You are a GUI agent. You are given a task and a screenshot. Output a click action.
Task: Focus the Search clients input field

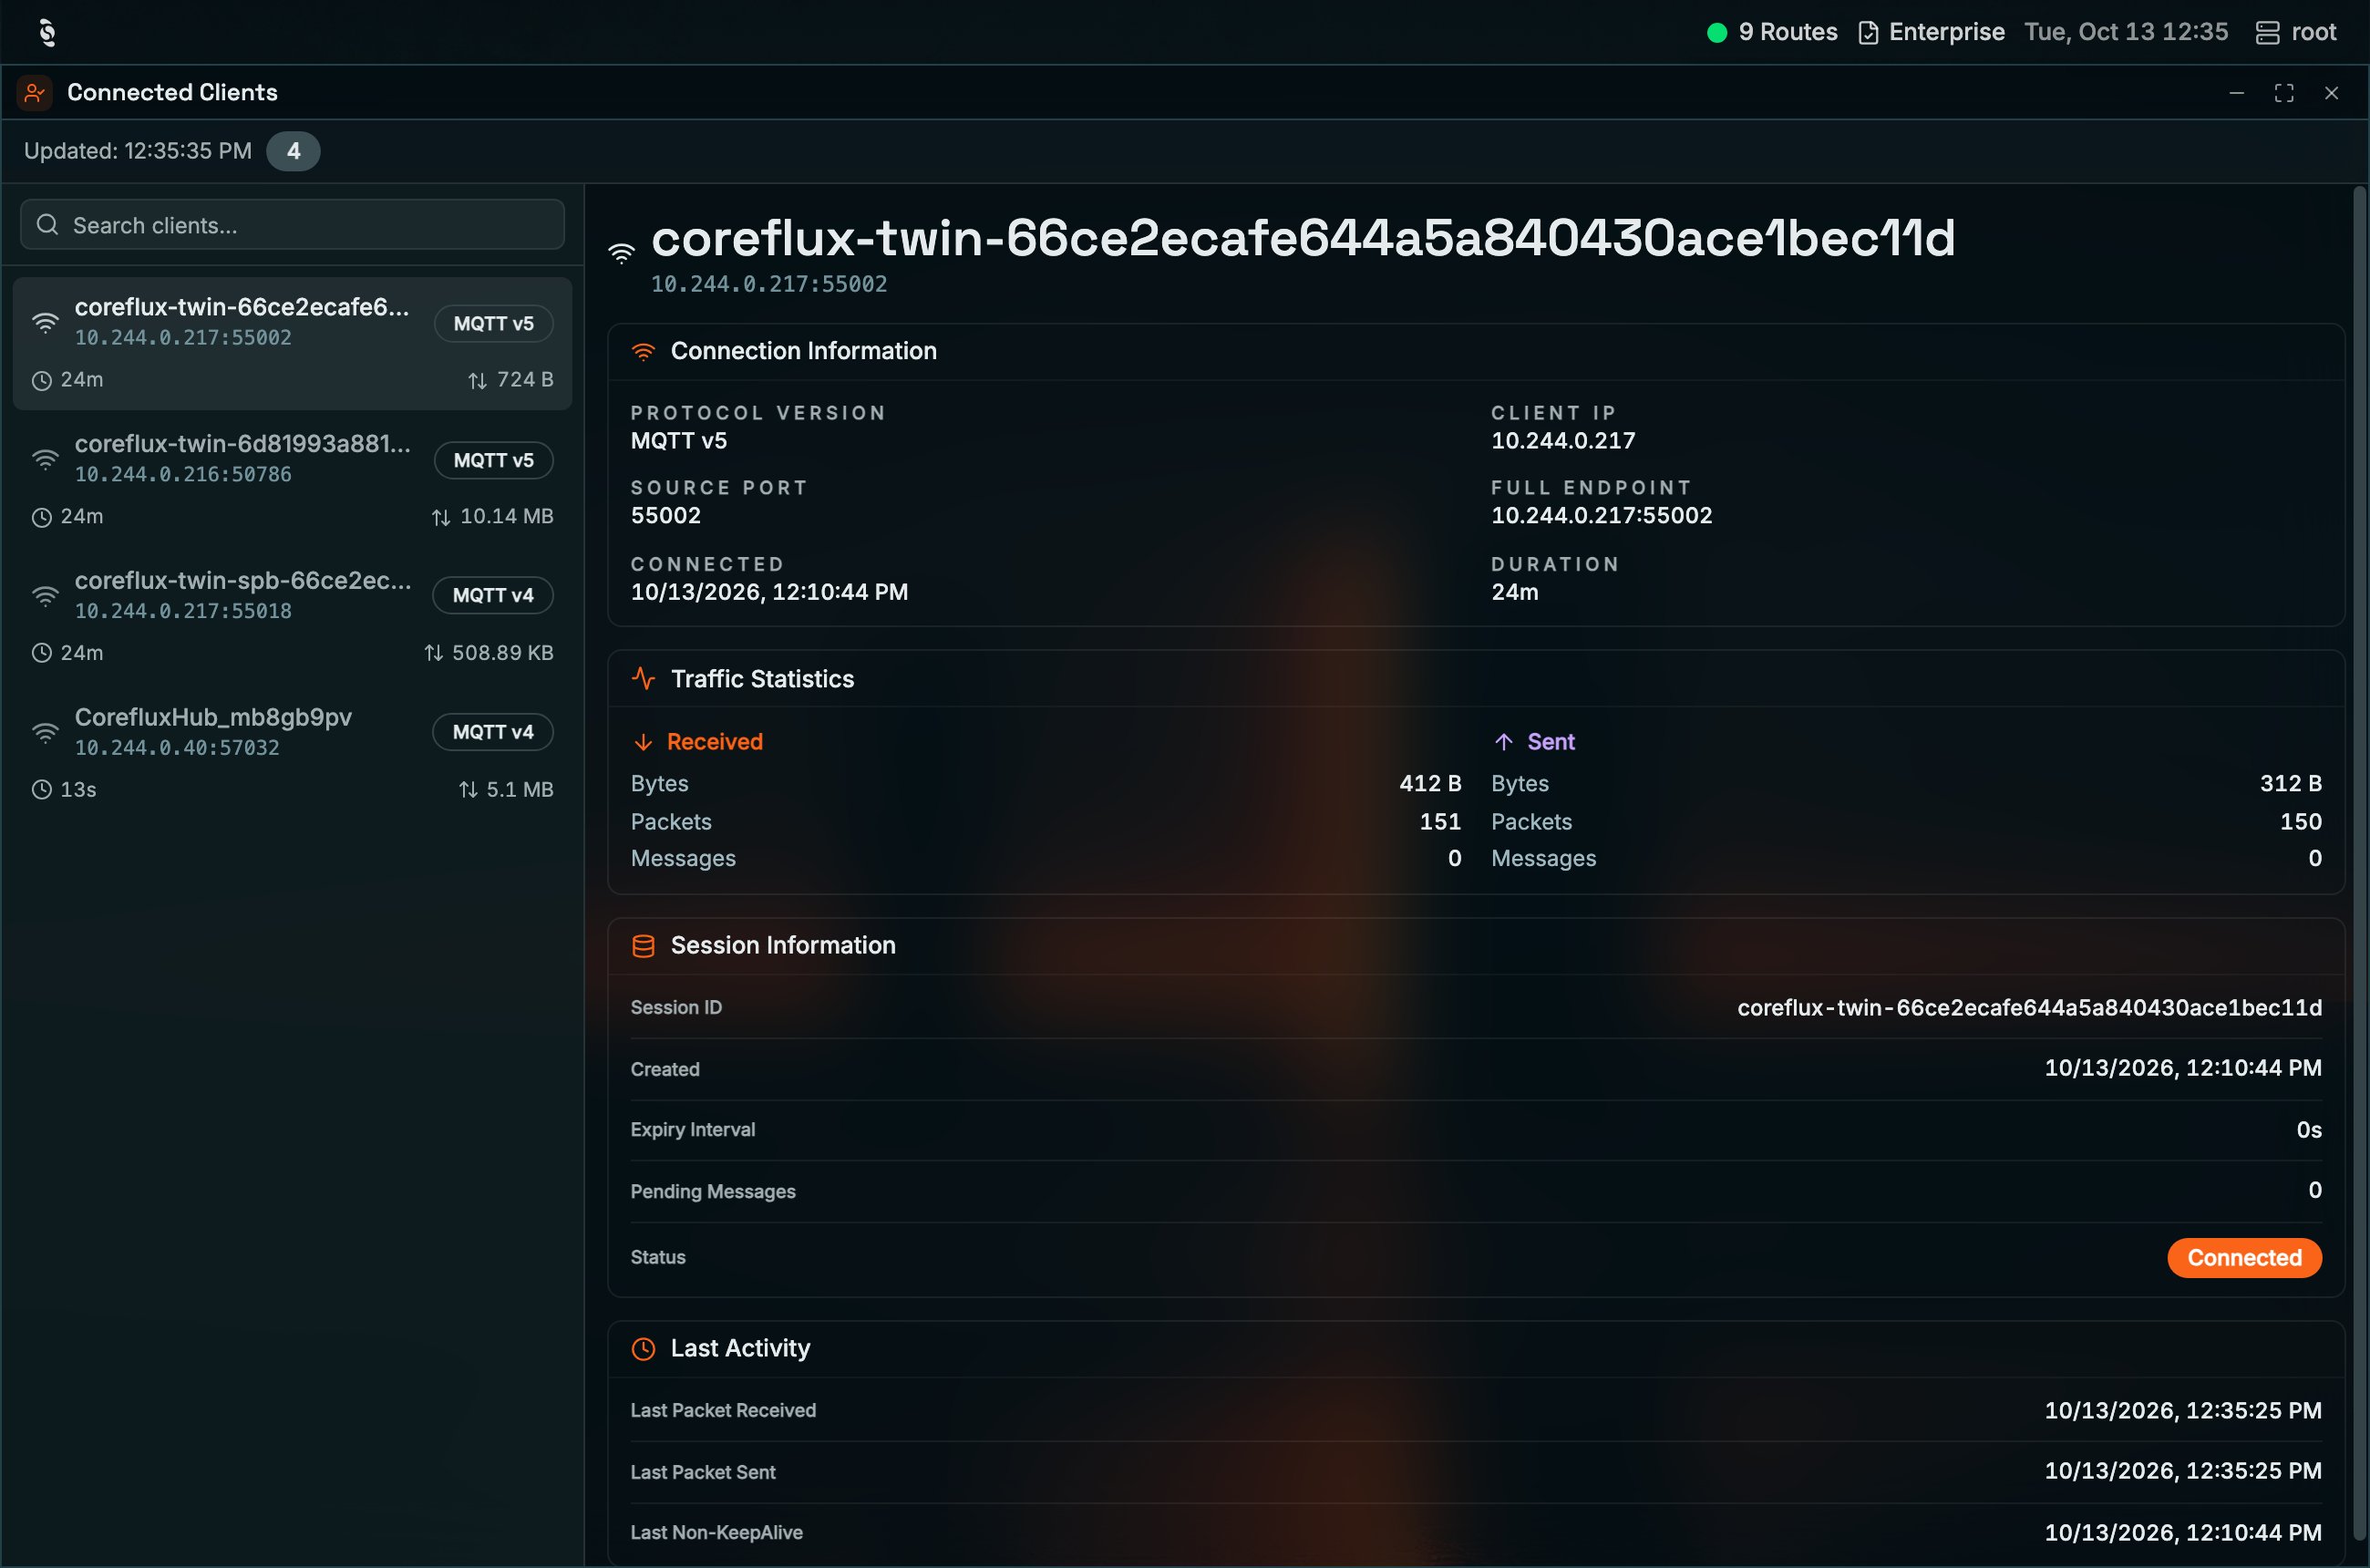(292, 225)
